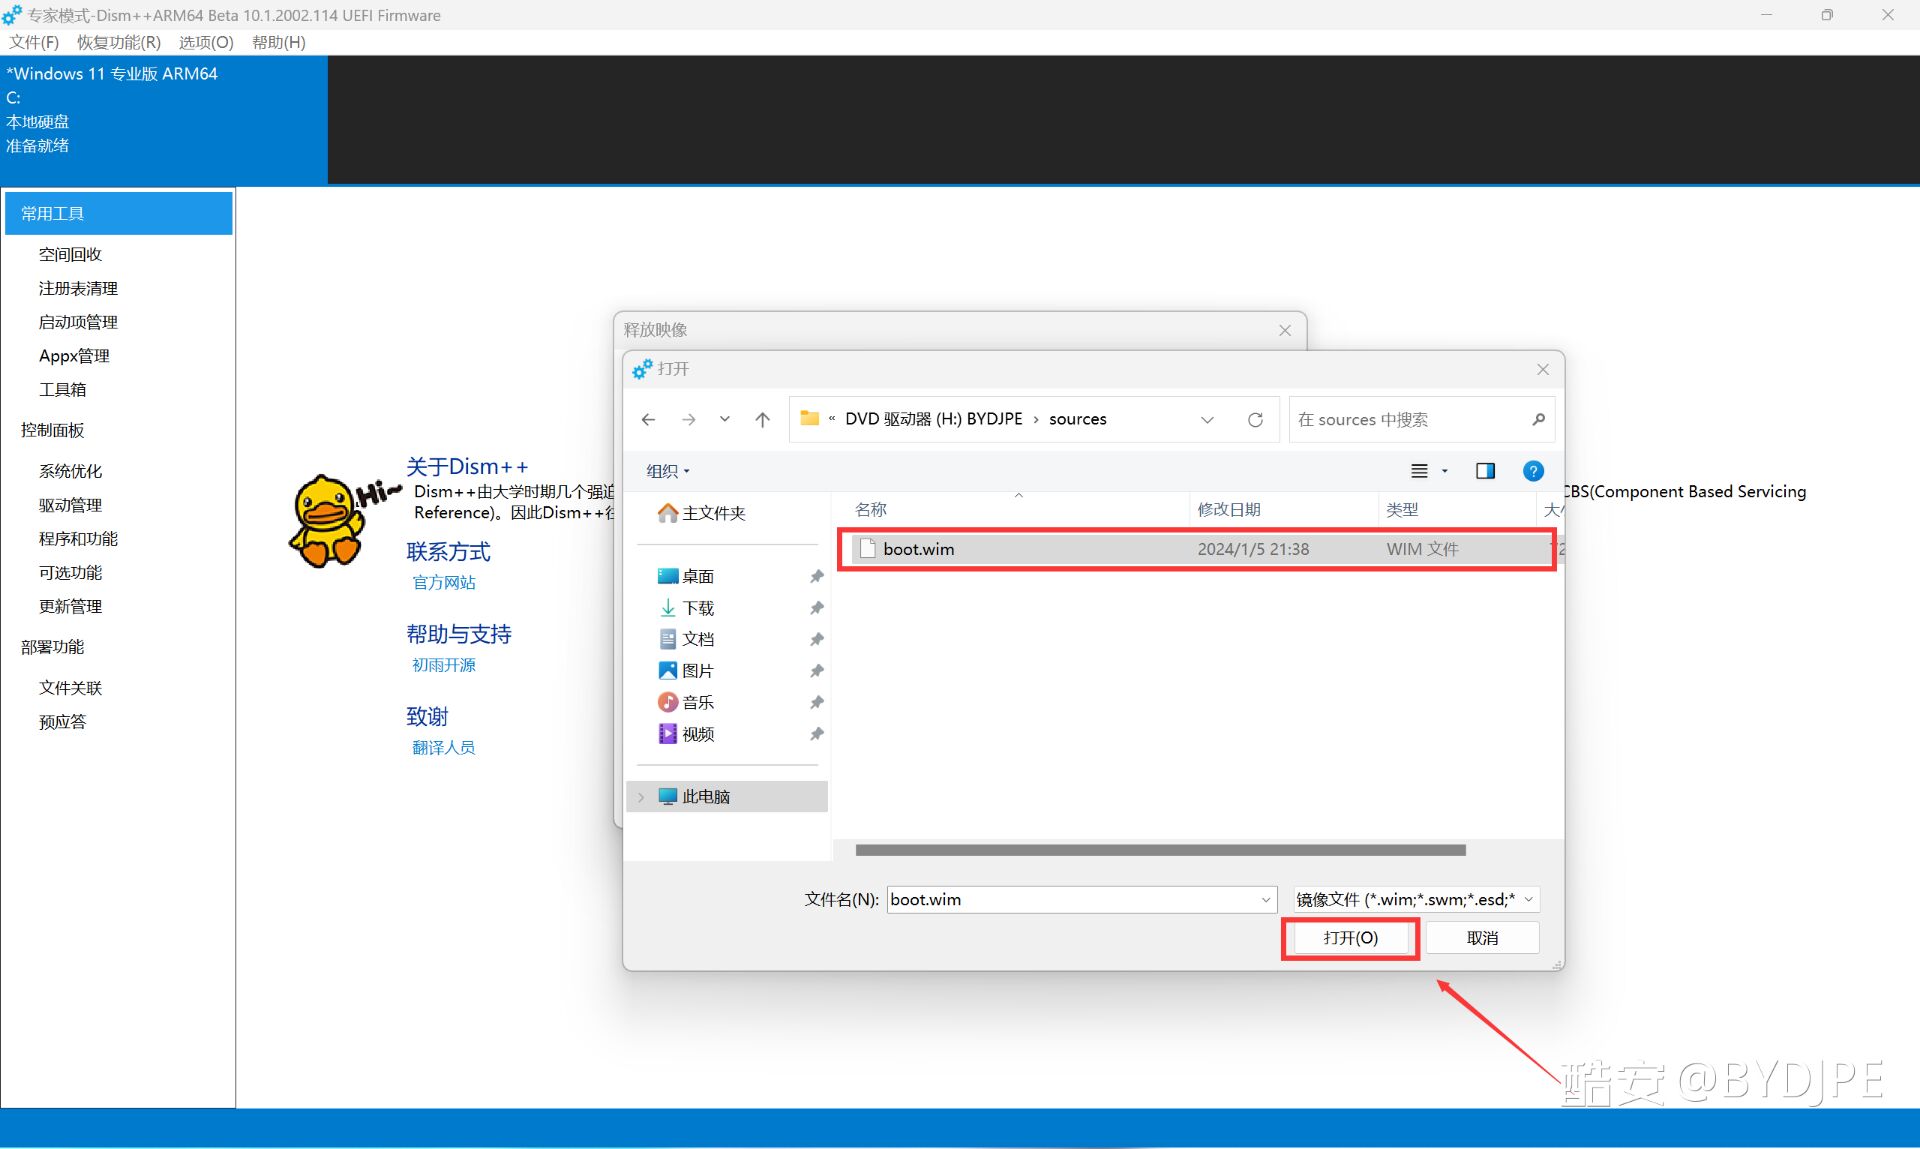Open the address bar path dropdown
The image size is (1920, 1149).
1207,420
